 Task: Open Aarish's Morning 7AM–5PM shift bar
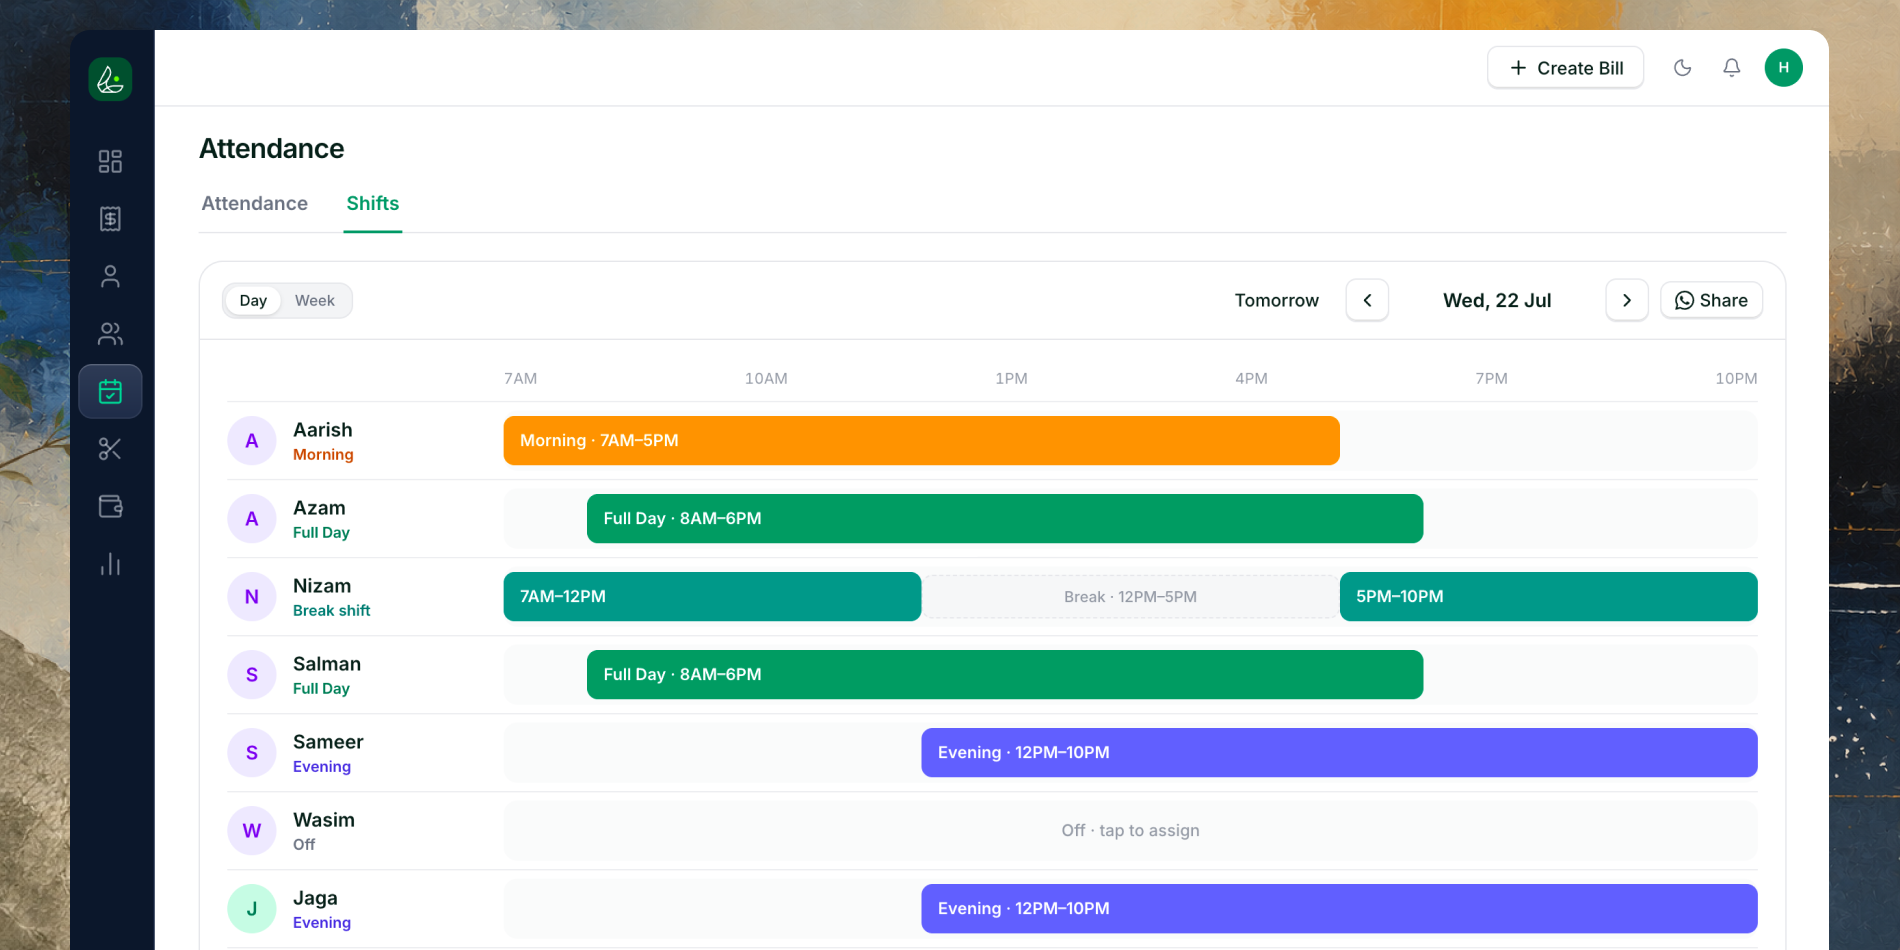[x=921, y=441]
